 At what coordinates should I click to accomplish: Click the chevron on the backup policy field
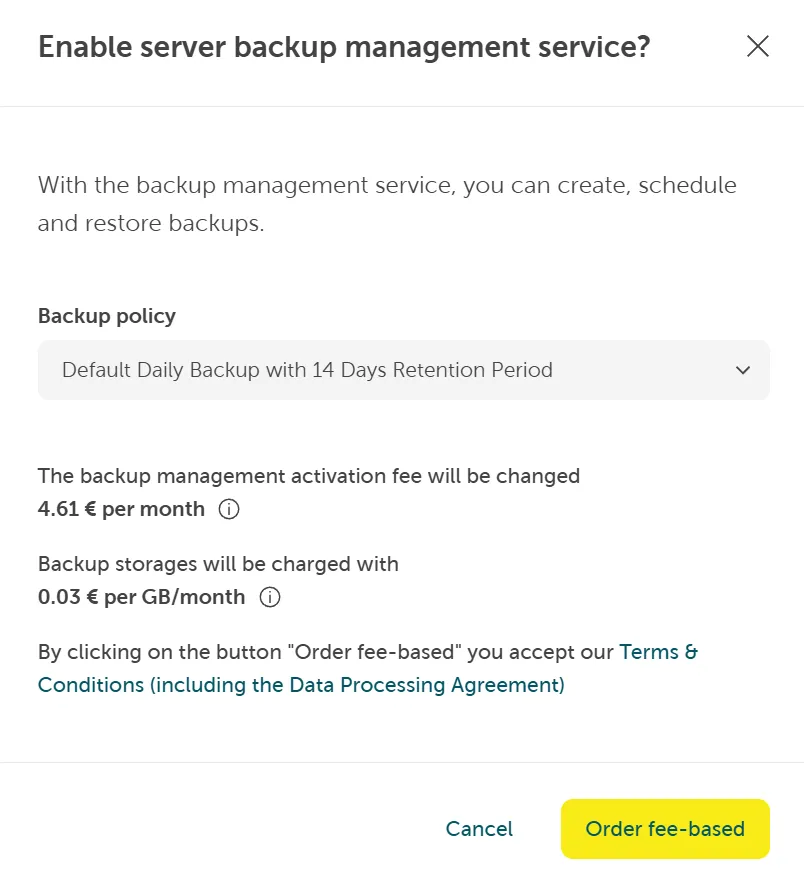click(x=743, y=370)
